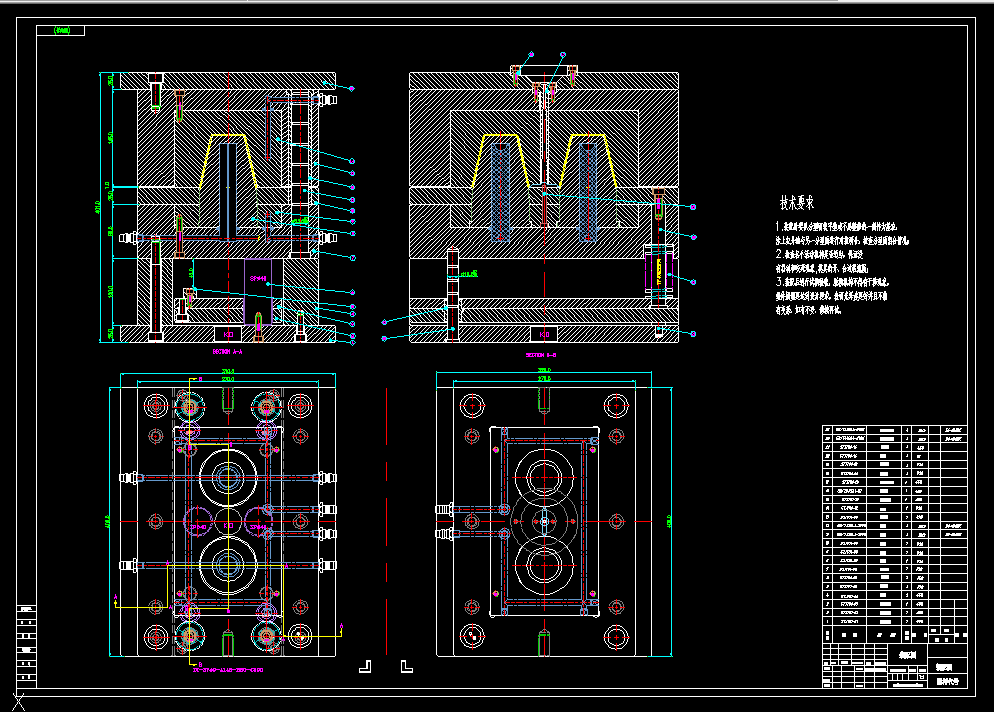
Task: Select the SECTION A-A view label
Action: (x=228, y=351)
